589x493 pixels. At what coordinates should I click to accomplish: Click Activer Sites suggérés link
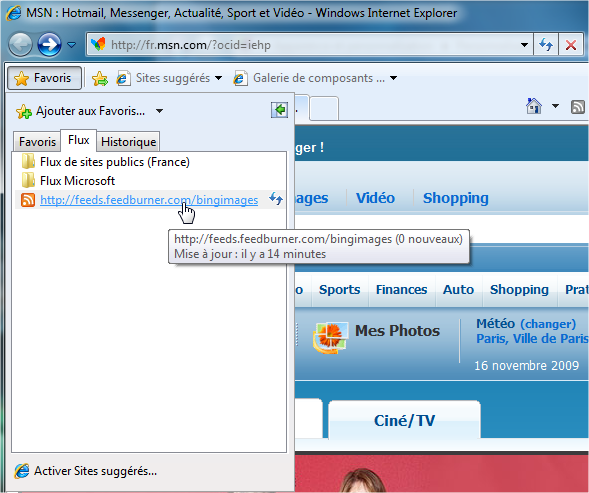pyautogui.click(x=86, y=471)
